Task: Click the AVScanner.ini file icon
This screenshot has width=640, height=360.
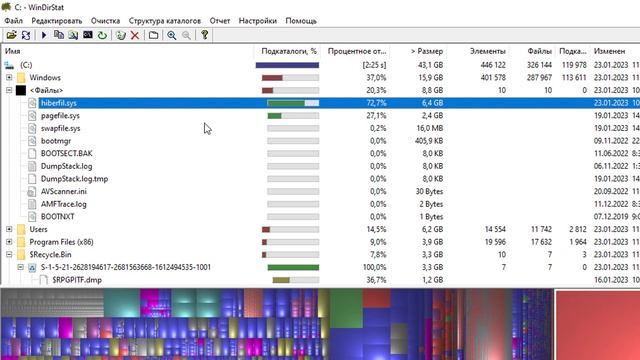Action: (32, 191)
